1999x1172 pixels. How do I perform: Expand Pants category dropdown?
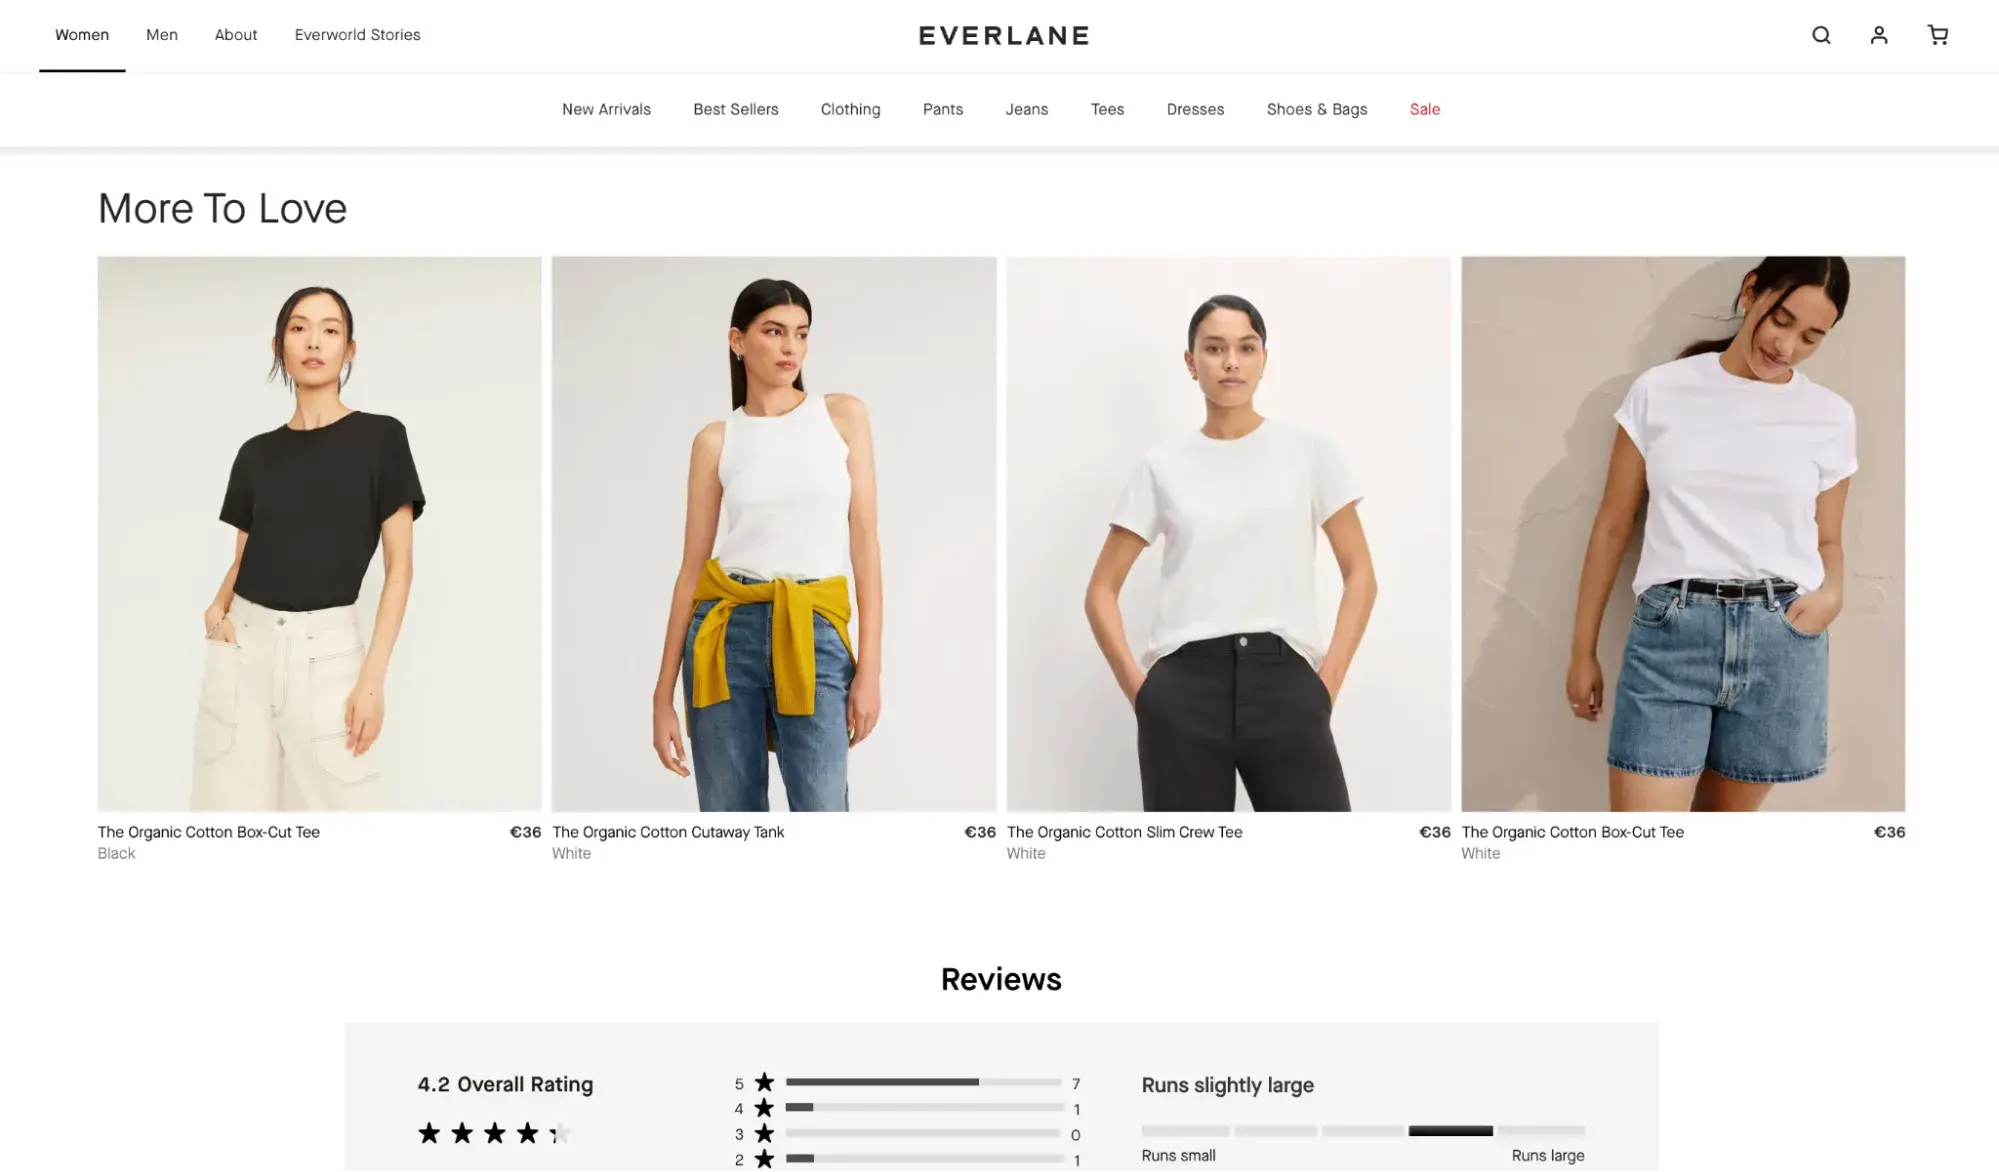click(x=943, y=109)
